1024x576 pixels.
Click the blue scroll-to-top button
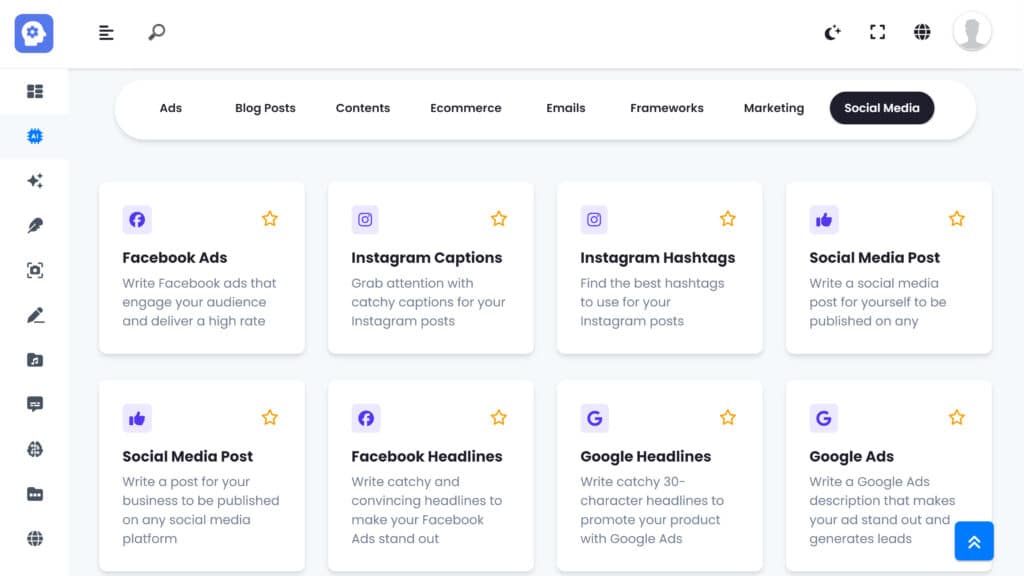coord(973,541)
